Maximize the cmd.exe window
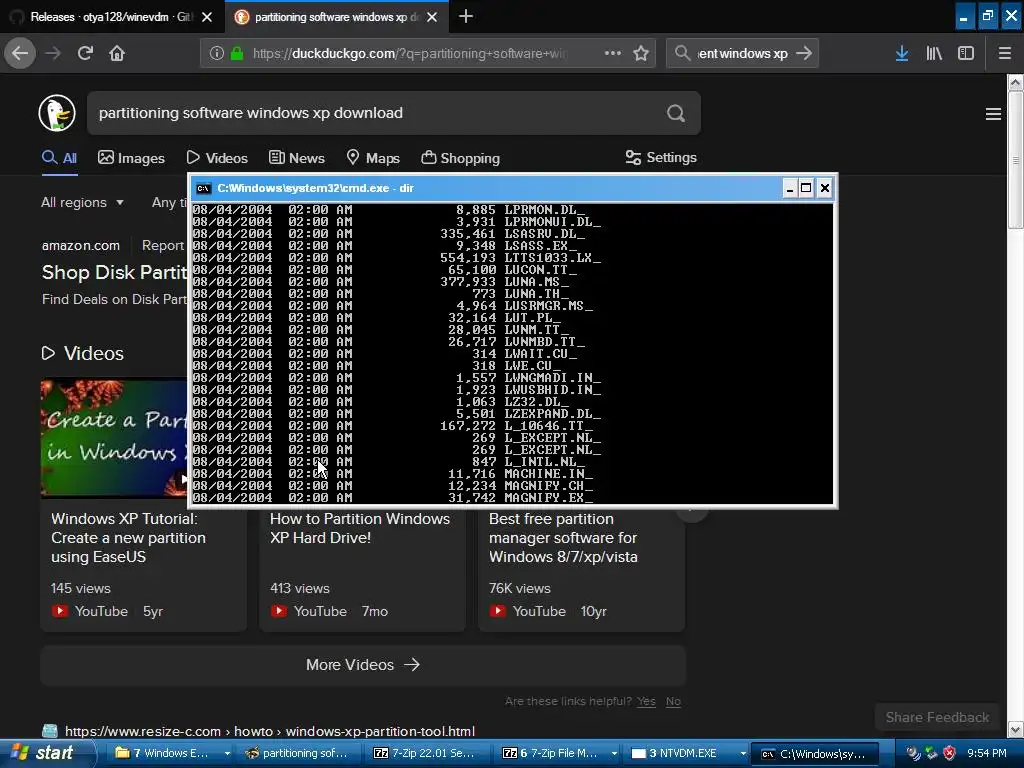This screenshot has width=1024, height=768. [x=807, y=188]
